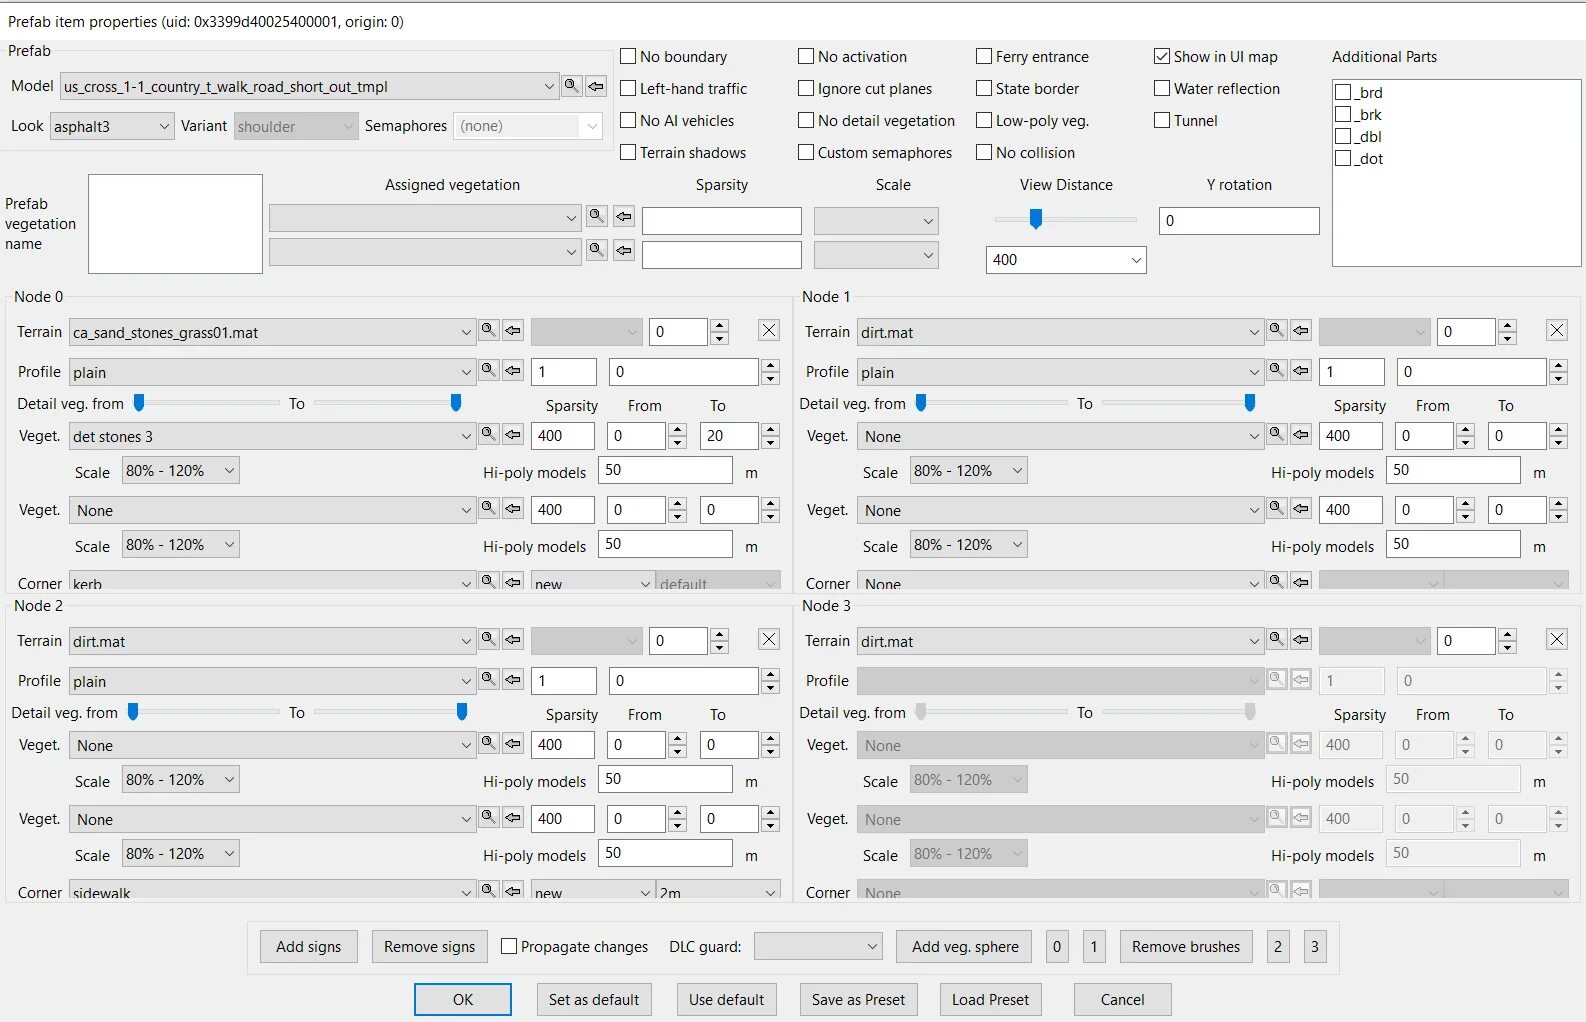Click arrow icon beside 'det stones 3'
Viewport: 1586px width, 1022px height.
[513, 434]
